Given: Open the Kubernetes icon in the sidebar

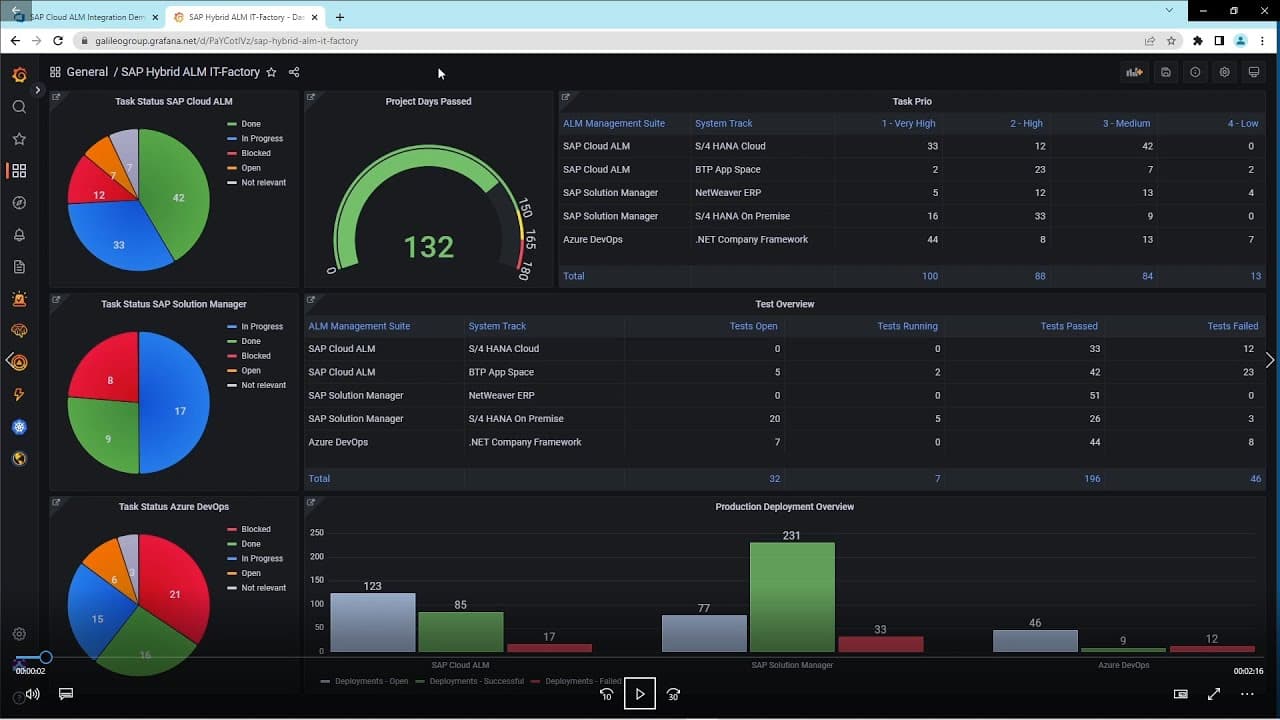Looking at the screenshot, I should (x=19, y=427).
